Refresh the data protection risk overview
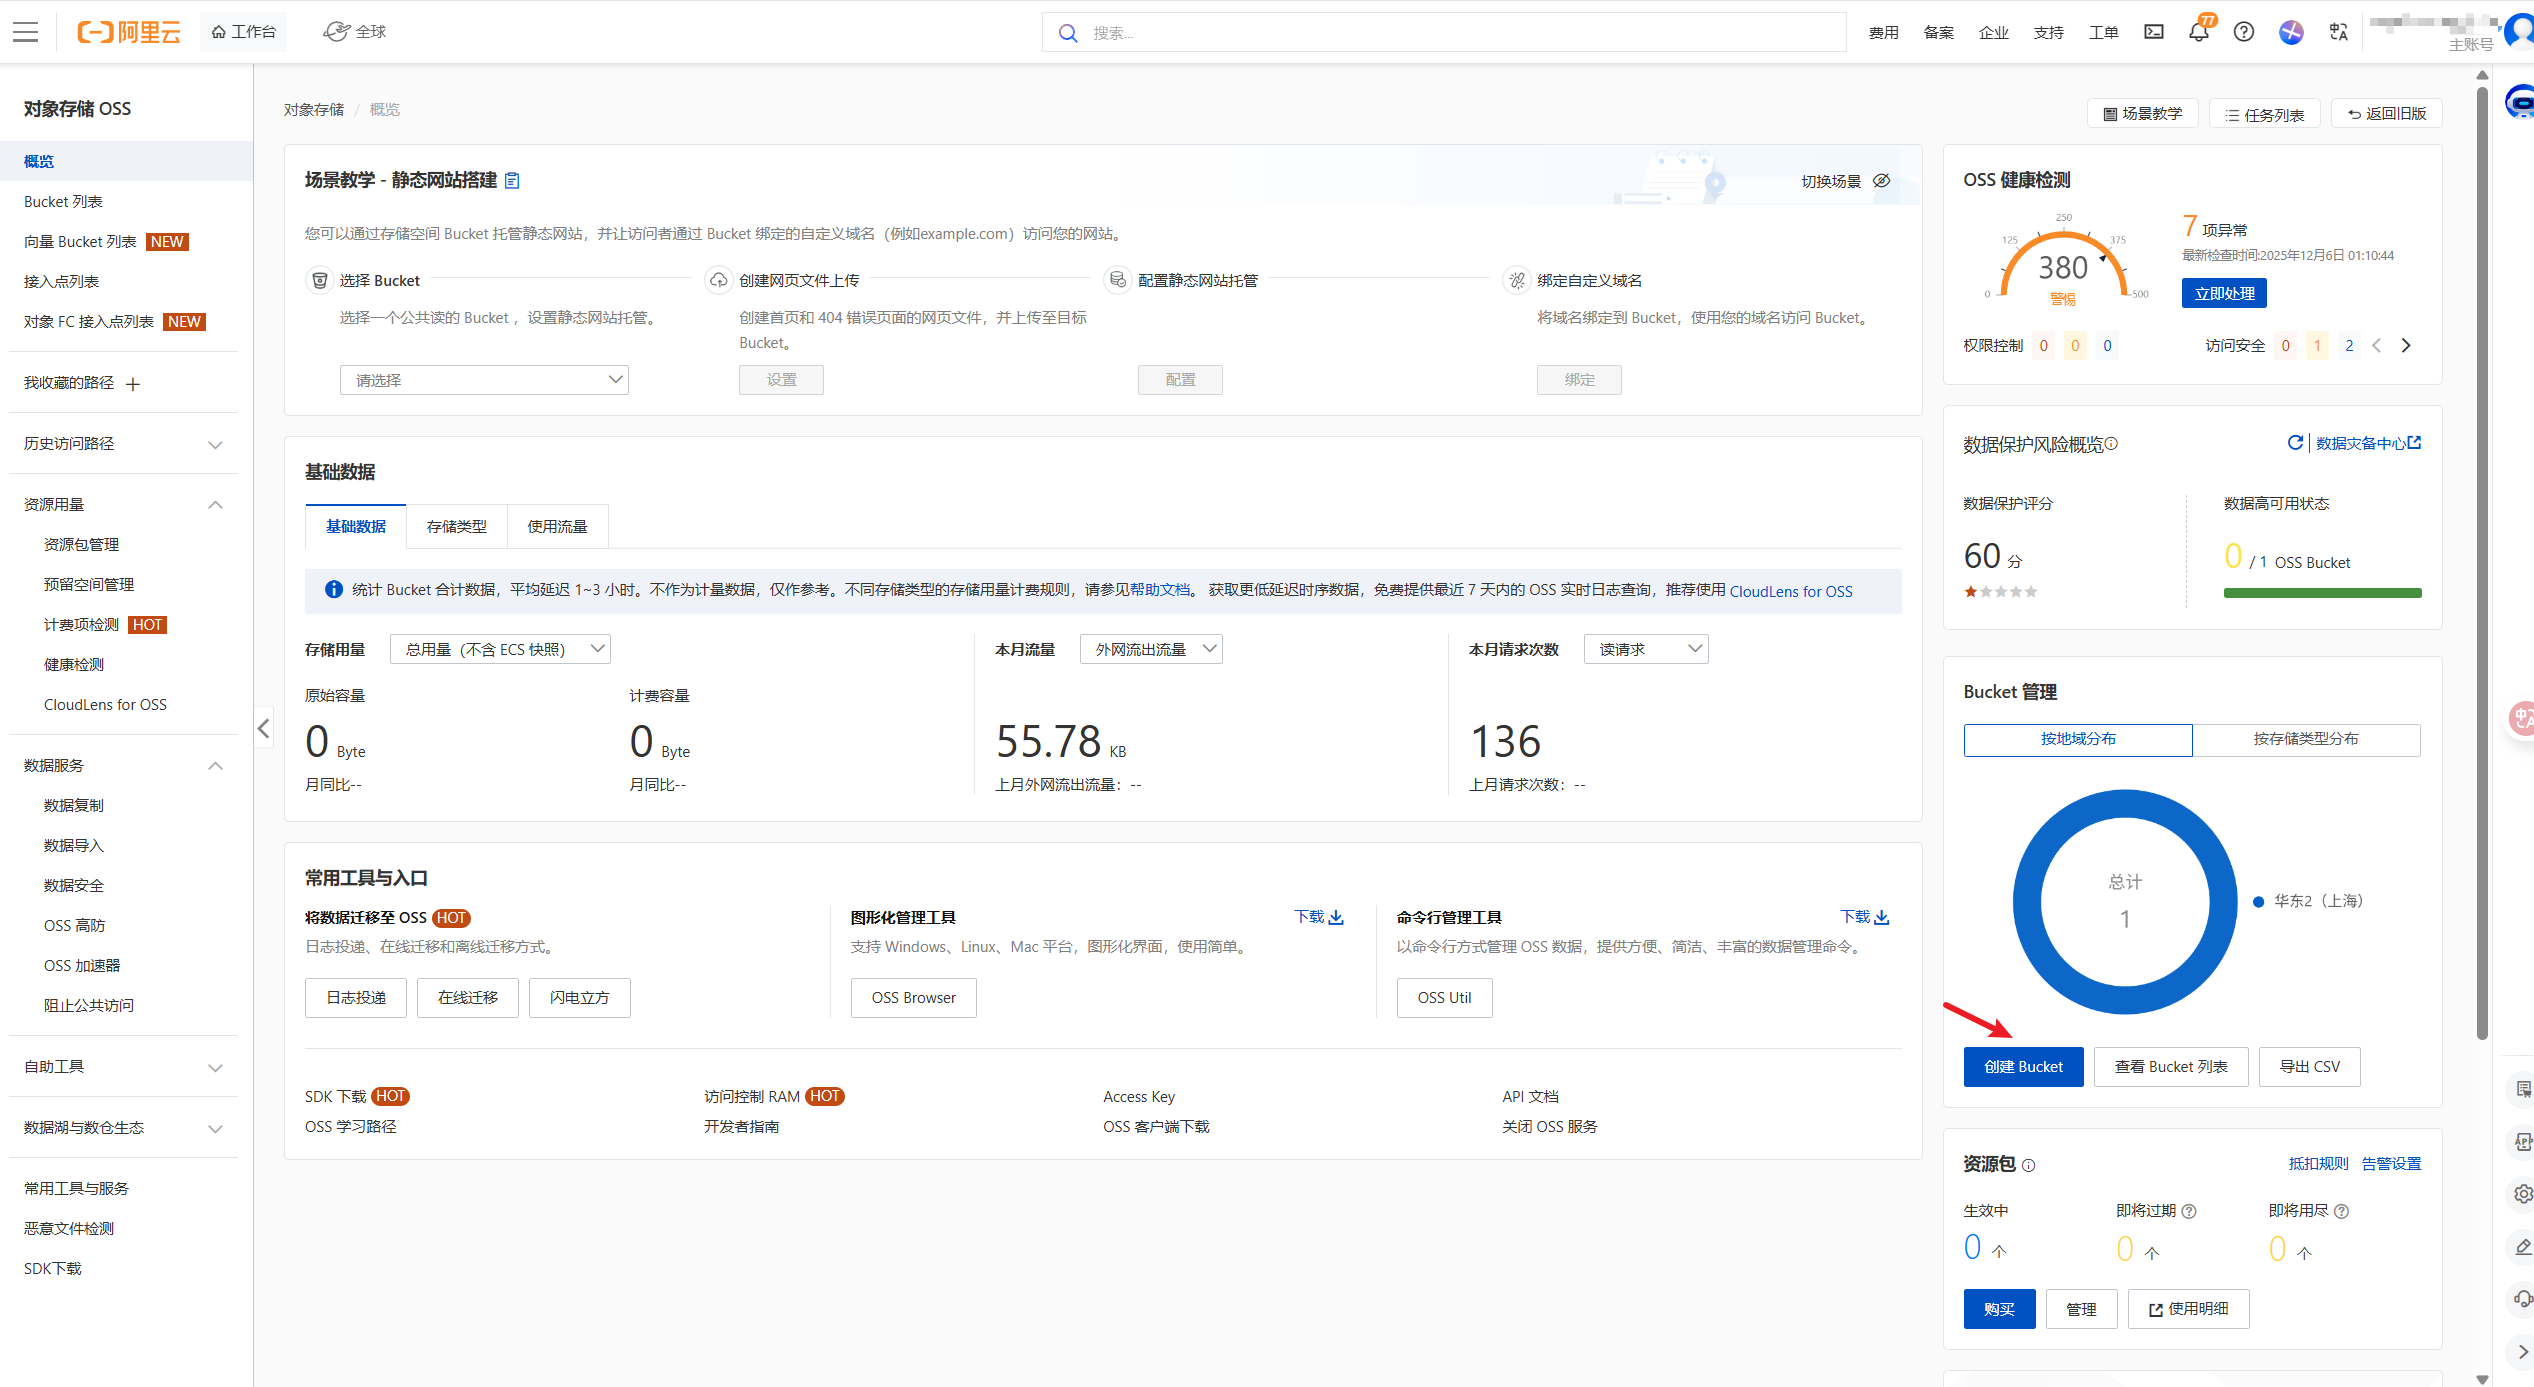The height and width of the screenshot is (1387, 2534). pos(2294,443)
